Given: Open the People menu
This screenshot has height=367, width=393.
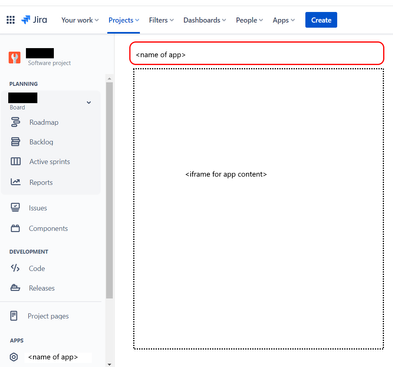Looking at the screenshot, I should point(249,20).
